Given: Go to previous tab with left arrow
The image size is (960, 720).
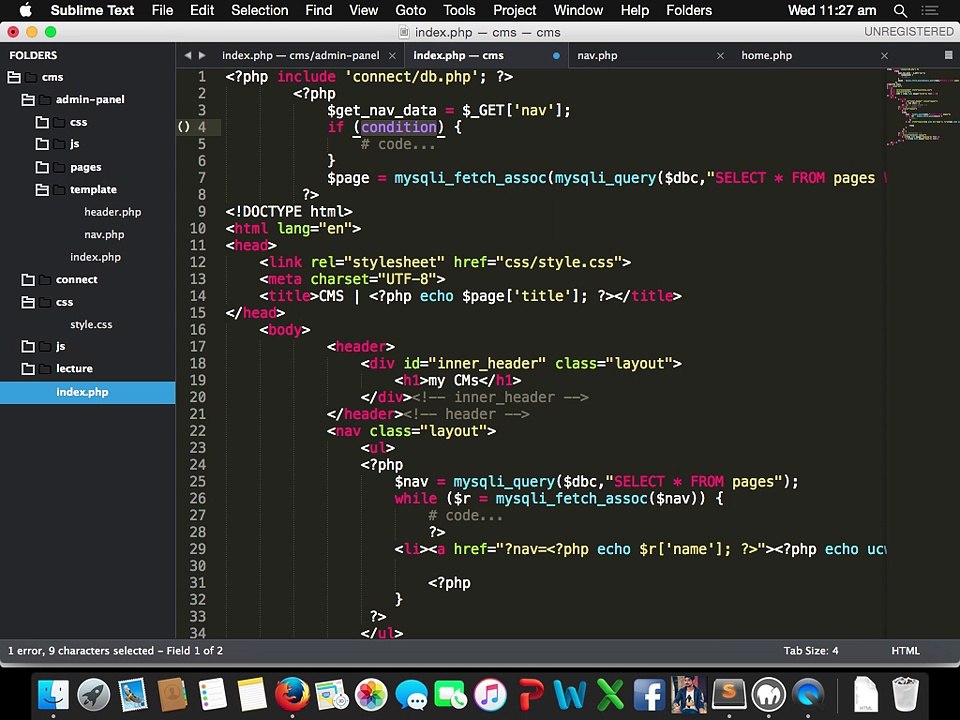Looking at the screenshot, I should pyautogui.click(x=188, y=55).
